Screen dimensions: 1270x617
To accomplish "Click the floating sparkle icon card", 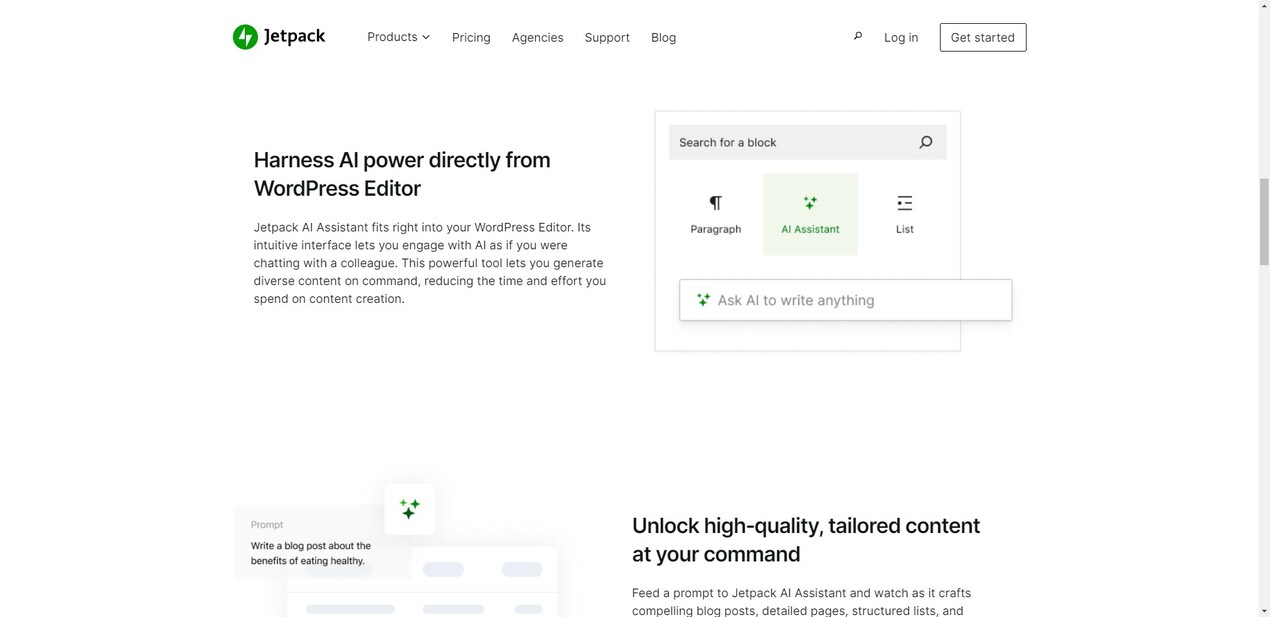I will pos(410,509).
